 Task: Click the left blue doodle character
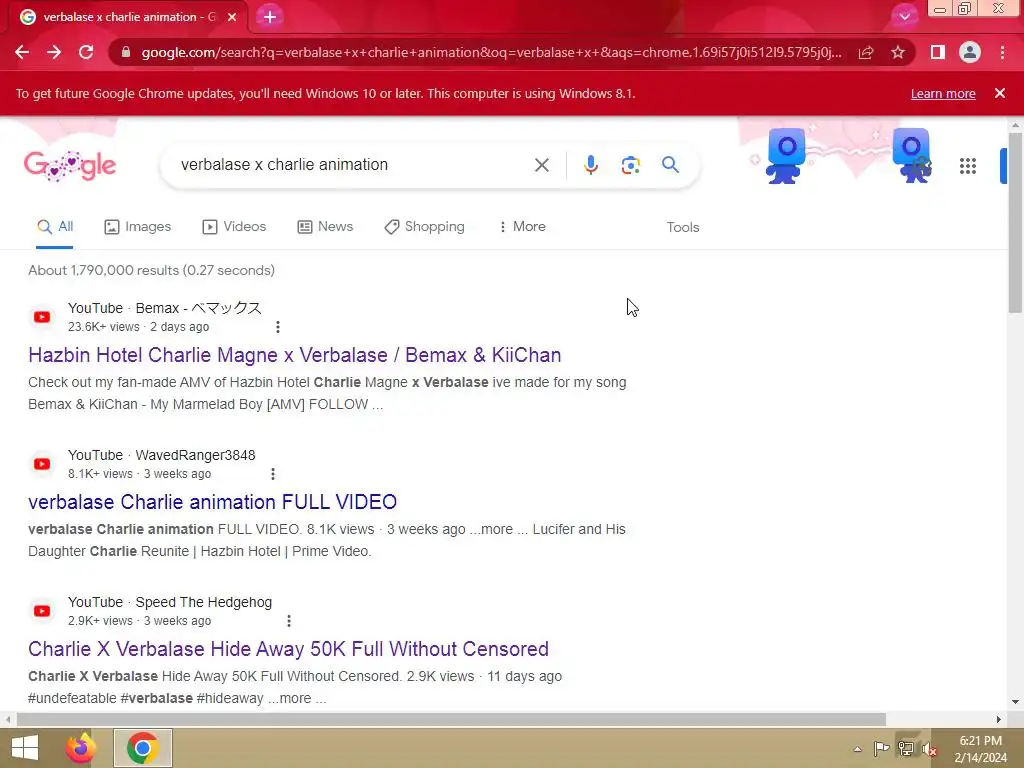click(786, 156)
